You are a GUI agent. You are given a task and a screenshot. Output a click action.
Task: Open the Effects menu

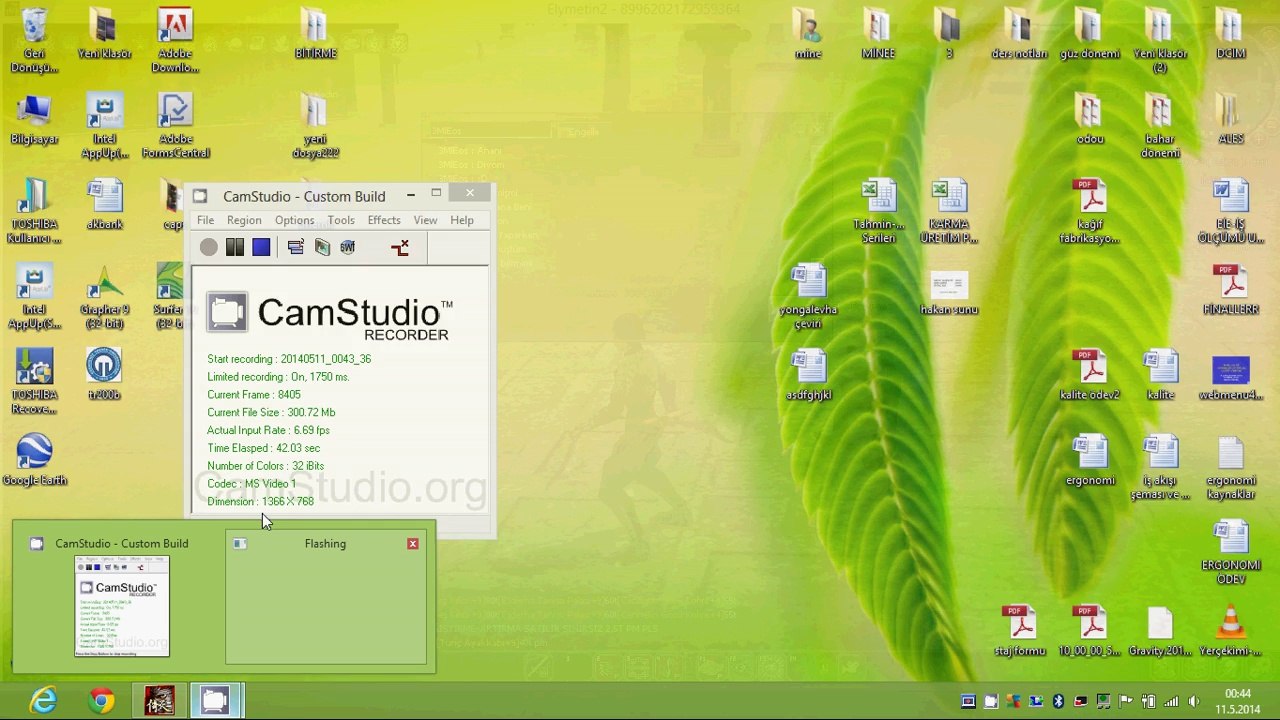[384, 220]
